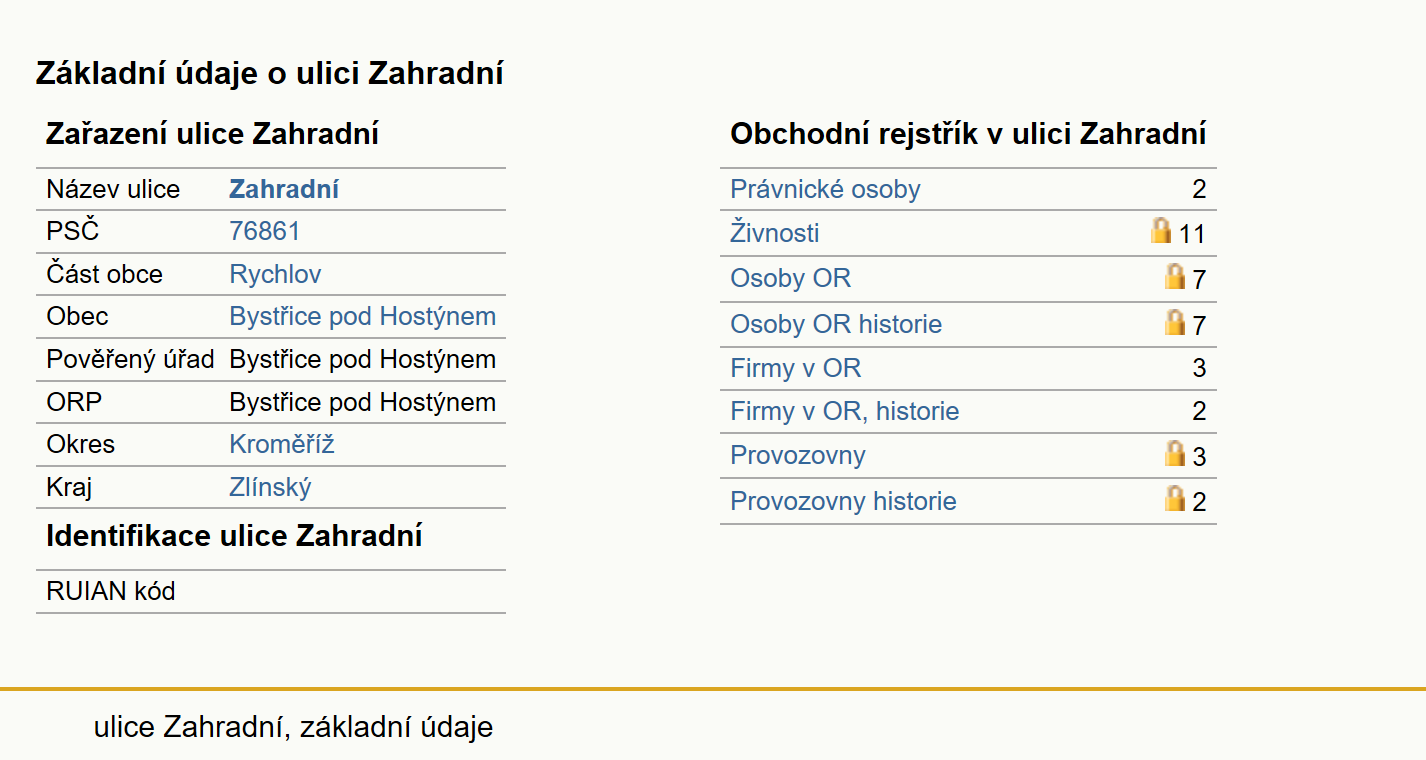Open the Osoby OR historie link

(x=836, y=324)
